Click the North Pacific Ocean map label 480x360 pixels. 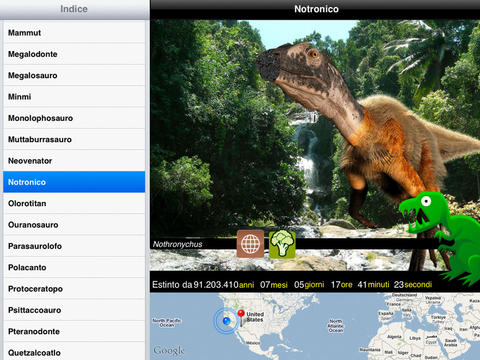167,323
